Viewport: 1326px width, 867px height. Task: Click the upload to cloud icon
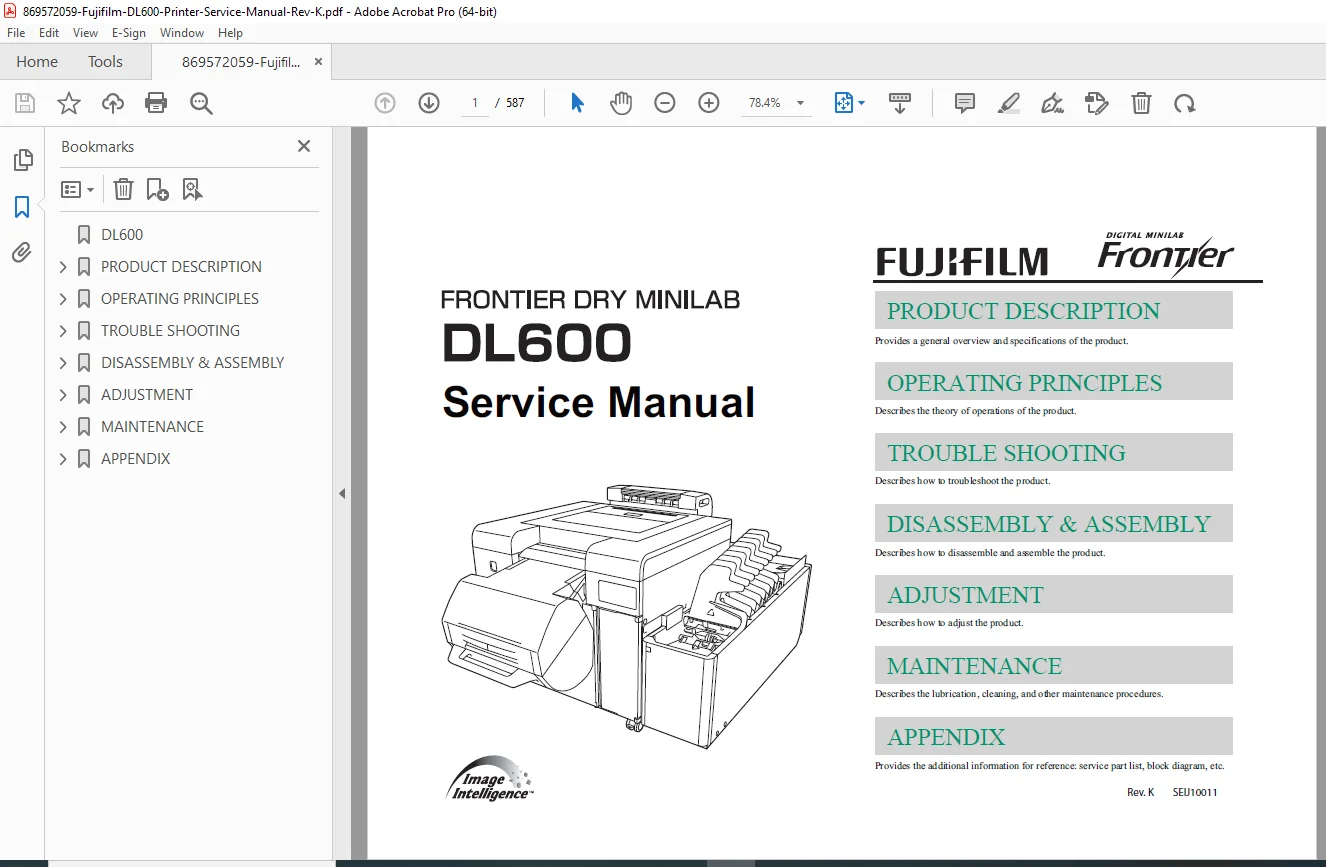click(x=113, y=103)
